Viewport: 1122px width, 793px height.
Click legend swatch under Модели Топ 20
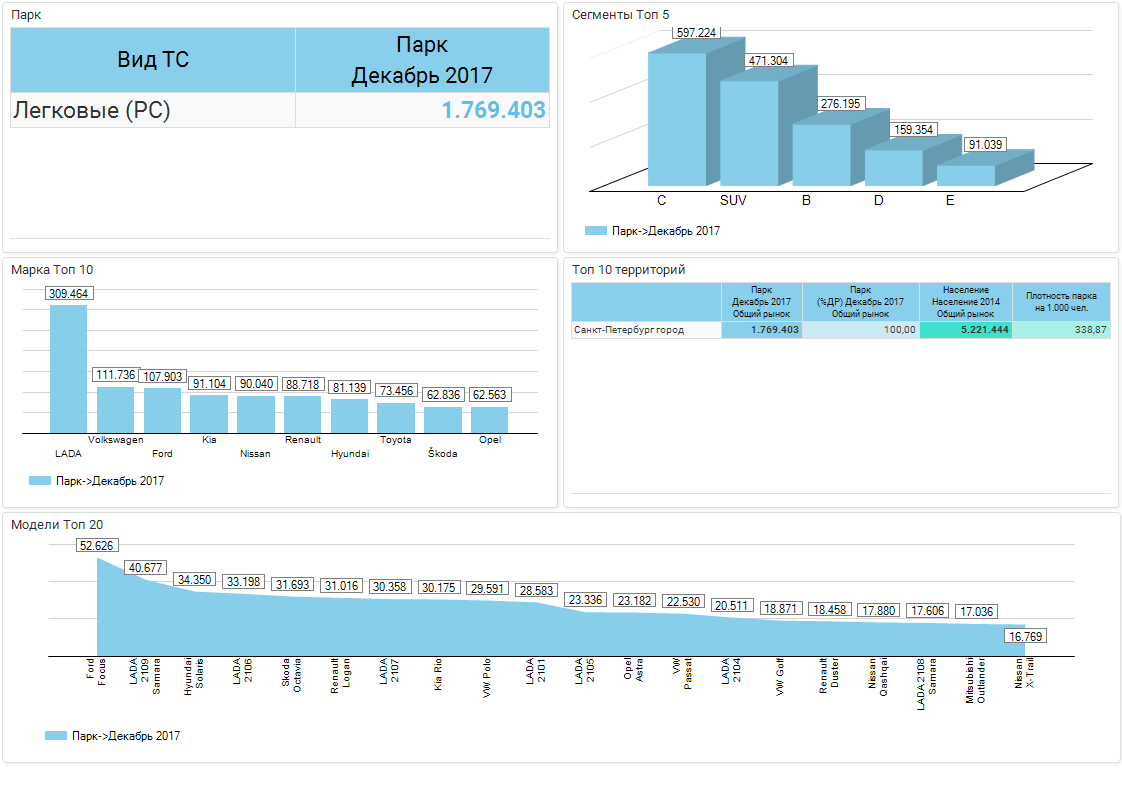point(56,736)
